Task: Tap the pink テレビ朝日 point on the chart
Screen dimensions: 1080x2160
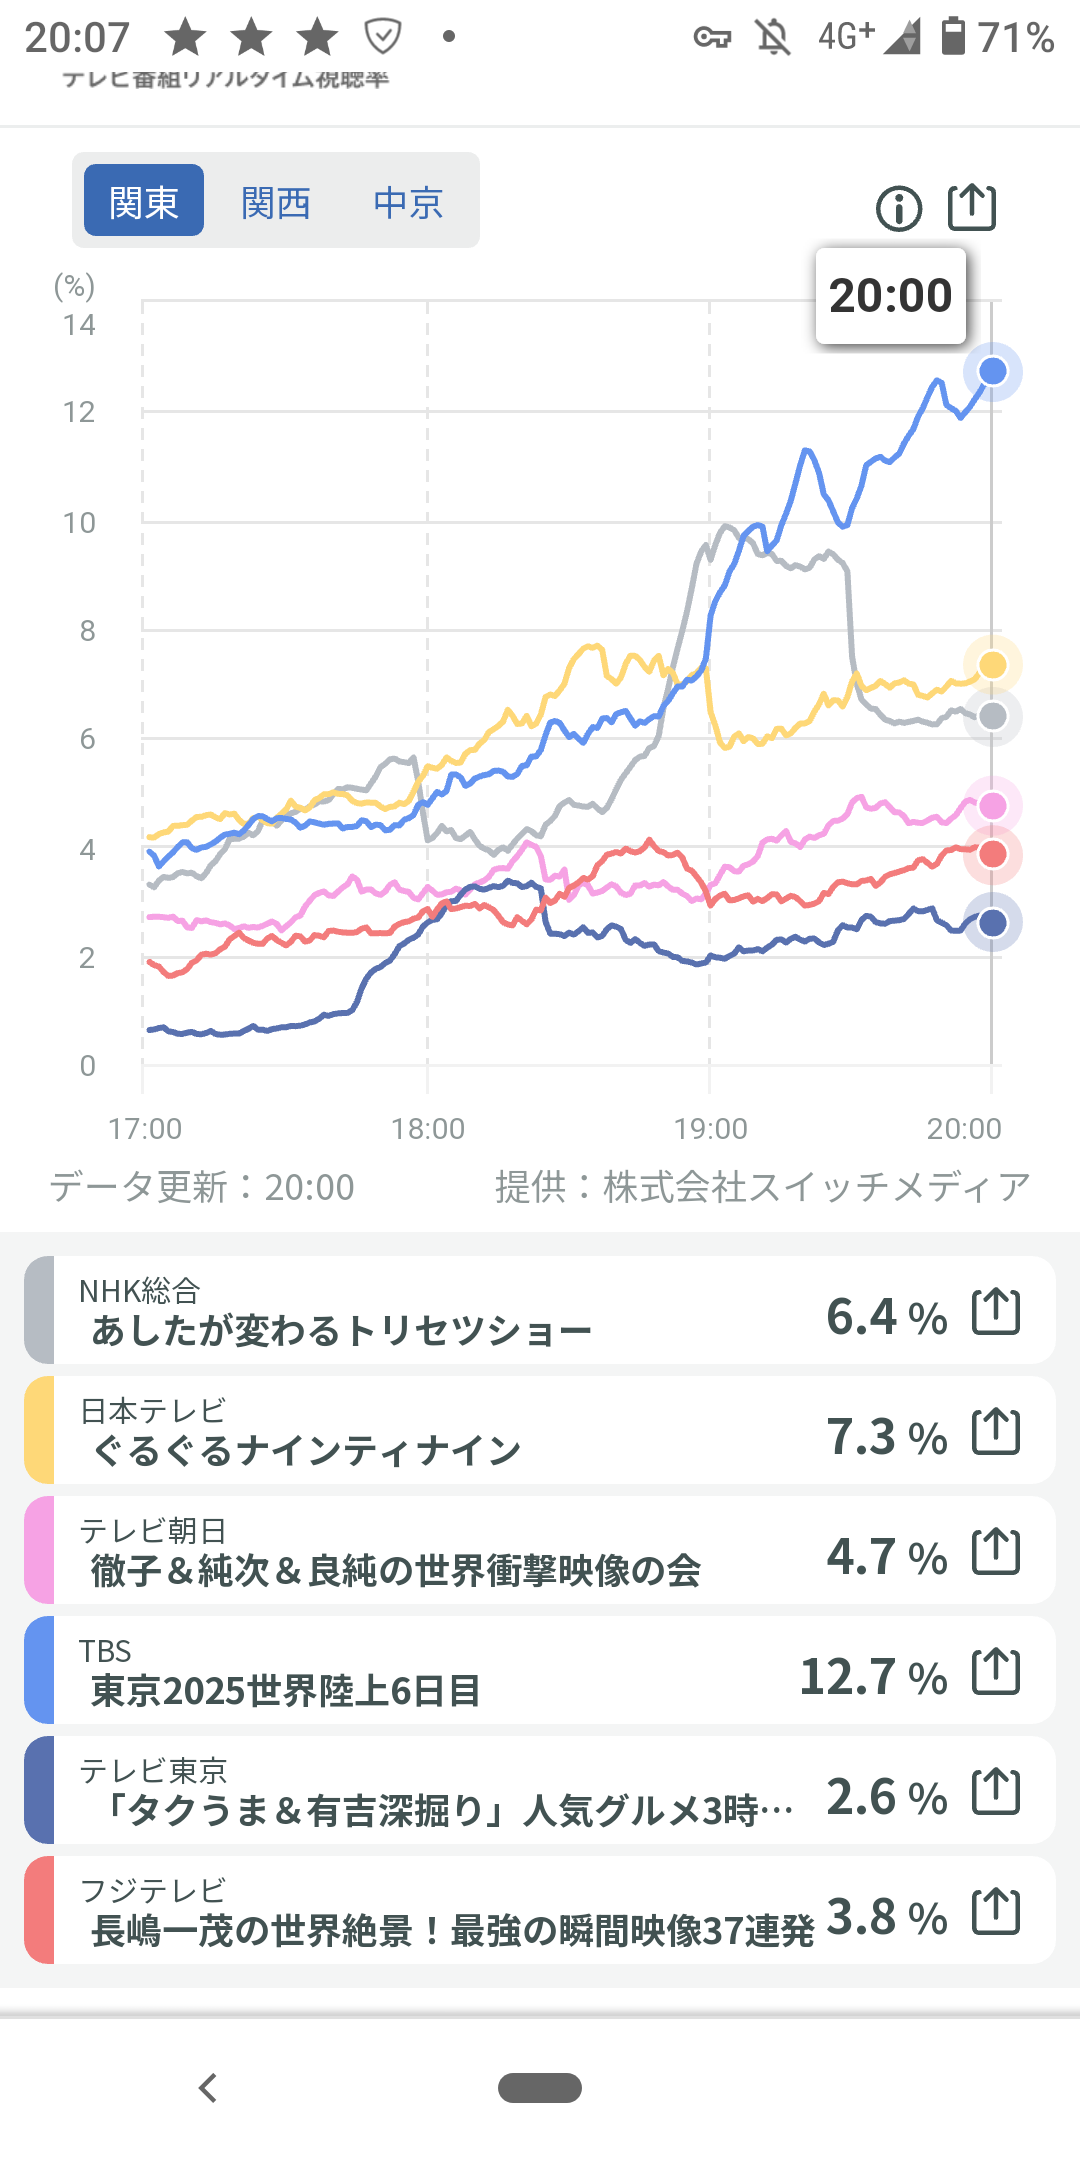Action: (992, 805)
